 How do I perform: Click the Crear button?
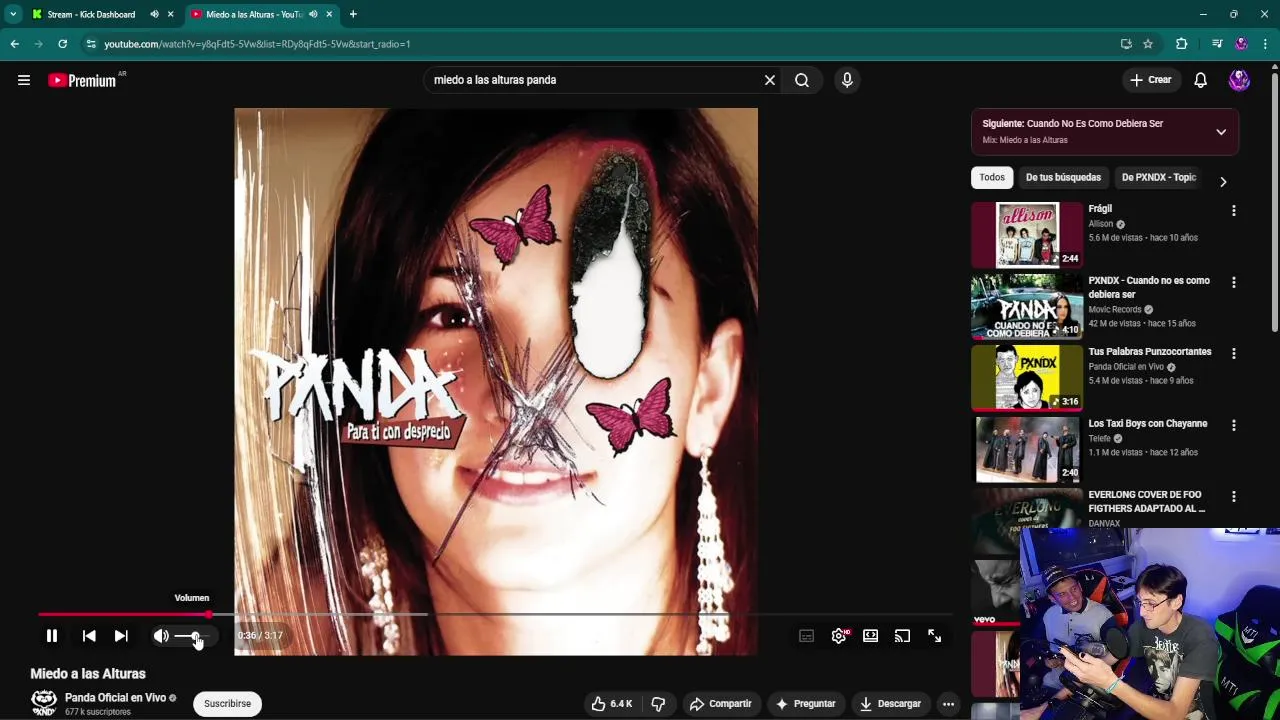[x=1151, y=80]
